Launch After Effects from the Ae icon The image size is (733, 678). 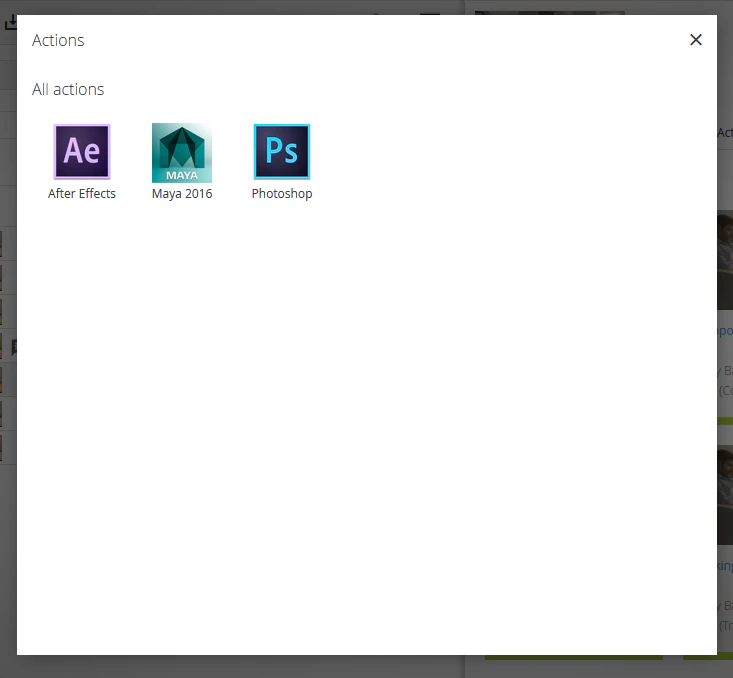(x=82, y=151)
